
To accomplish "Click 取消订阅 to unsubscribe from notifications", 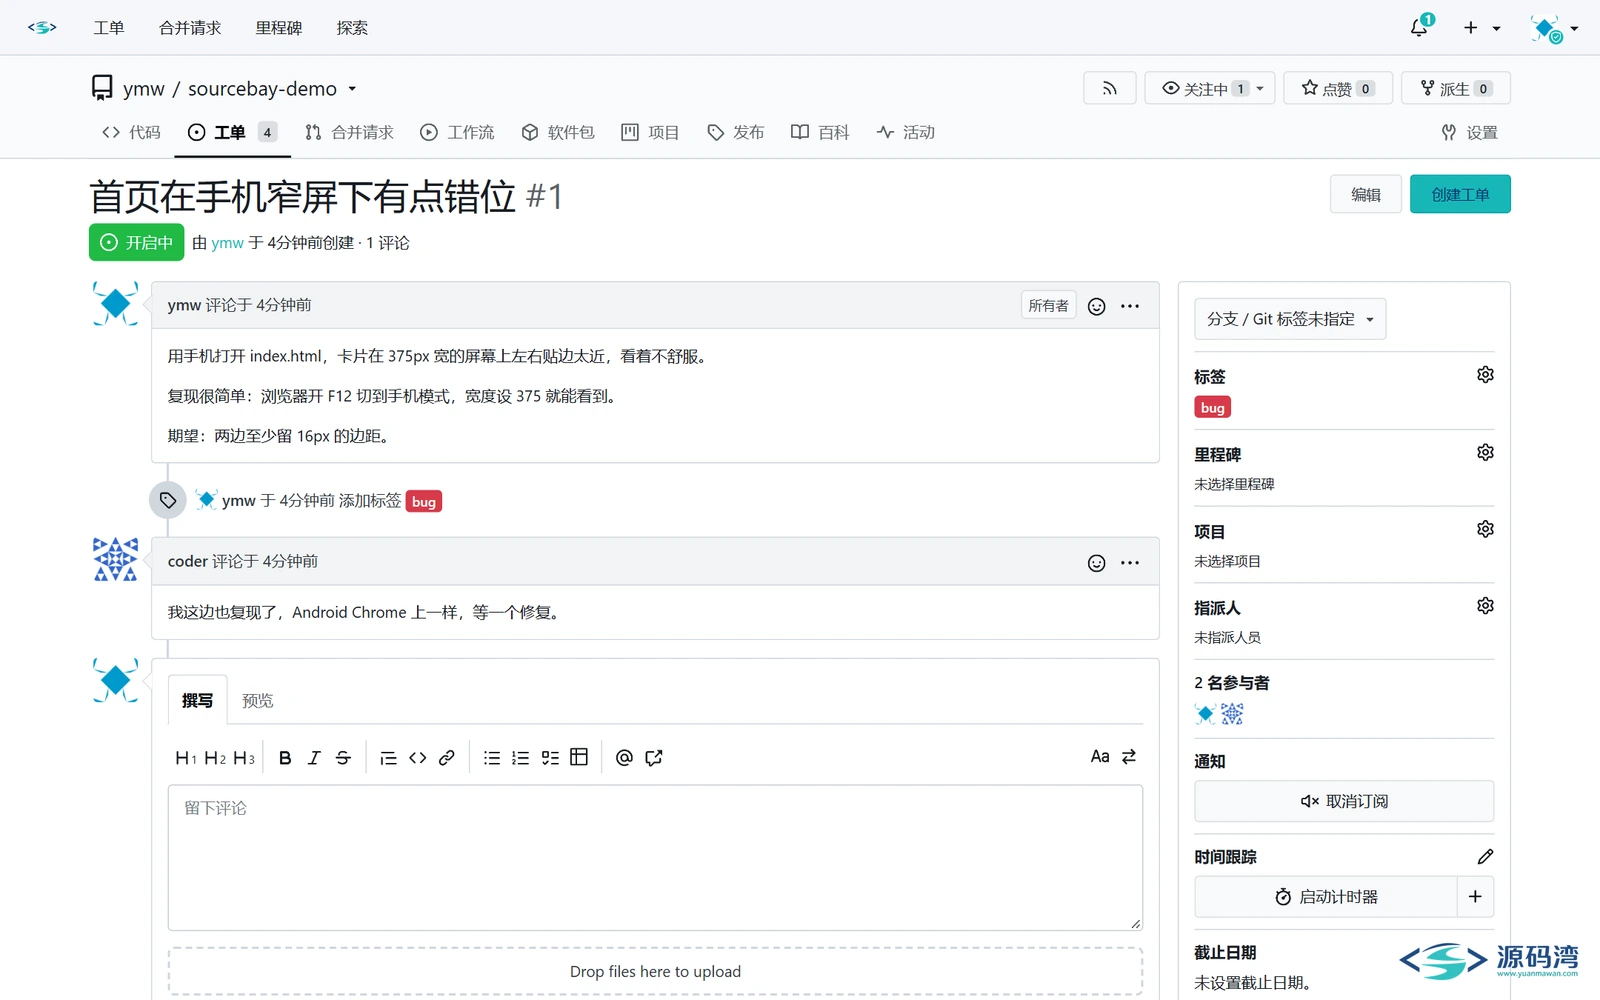I will pyautogui.click(x=1344, y=801).
